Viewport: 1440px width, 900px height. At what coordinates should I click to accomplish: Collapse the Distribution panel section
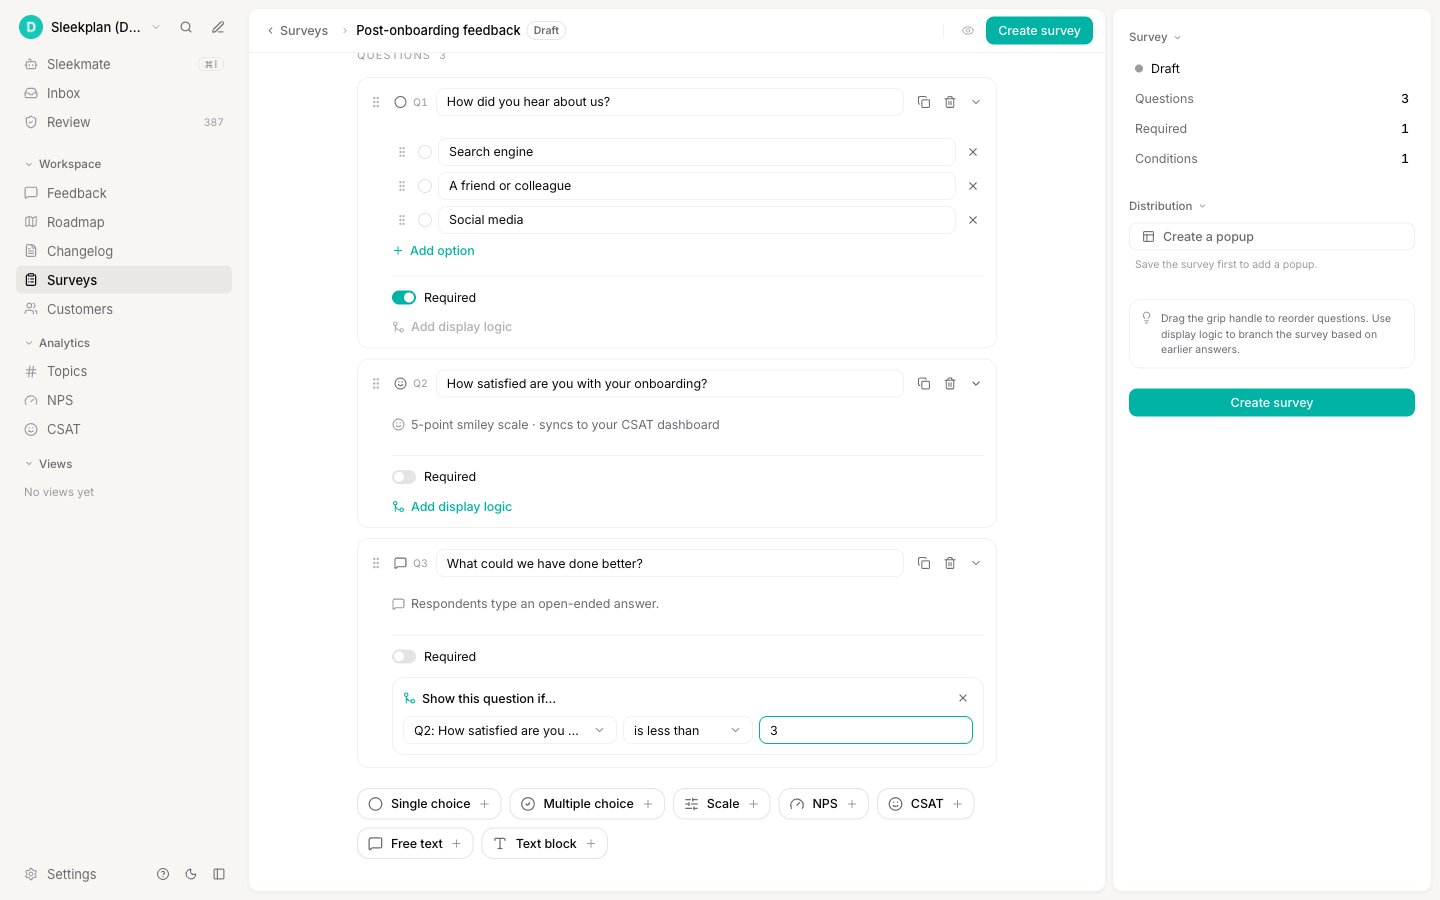point(1168,206)
